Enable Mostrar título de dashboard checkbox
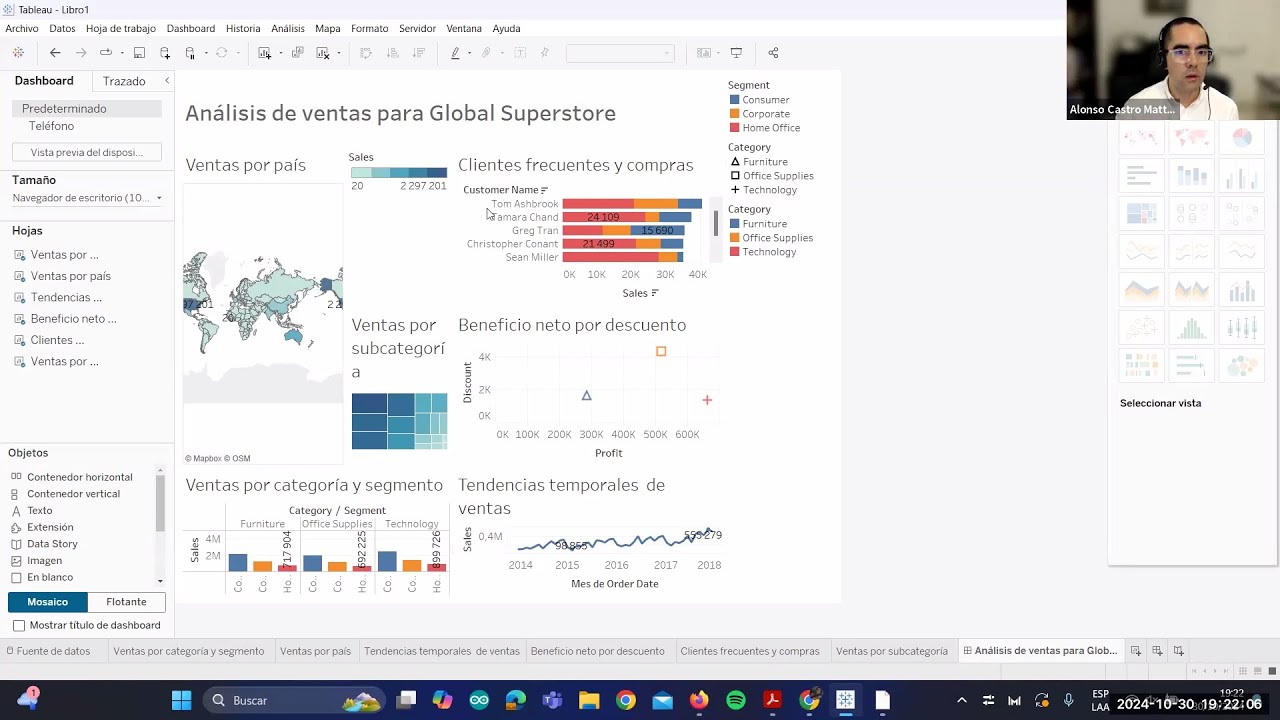Screen dimensions: 1280x720 19,625
